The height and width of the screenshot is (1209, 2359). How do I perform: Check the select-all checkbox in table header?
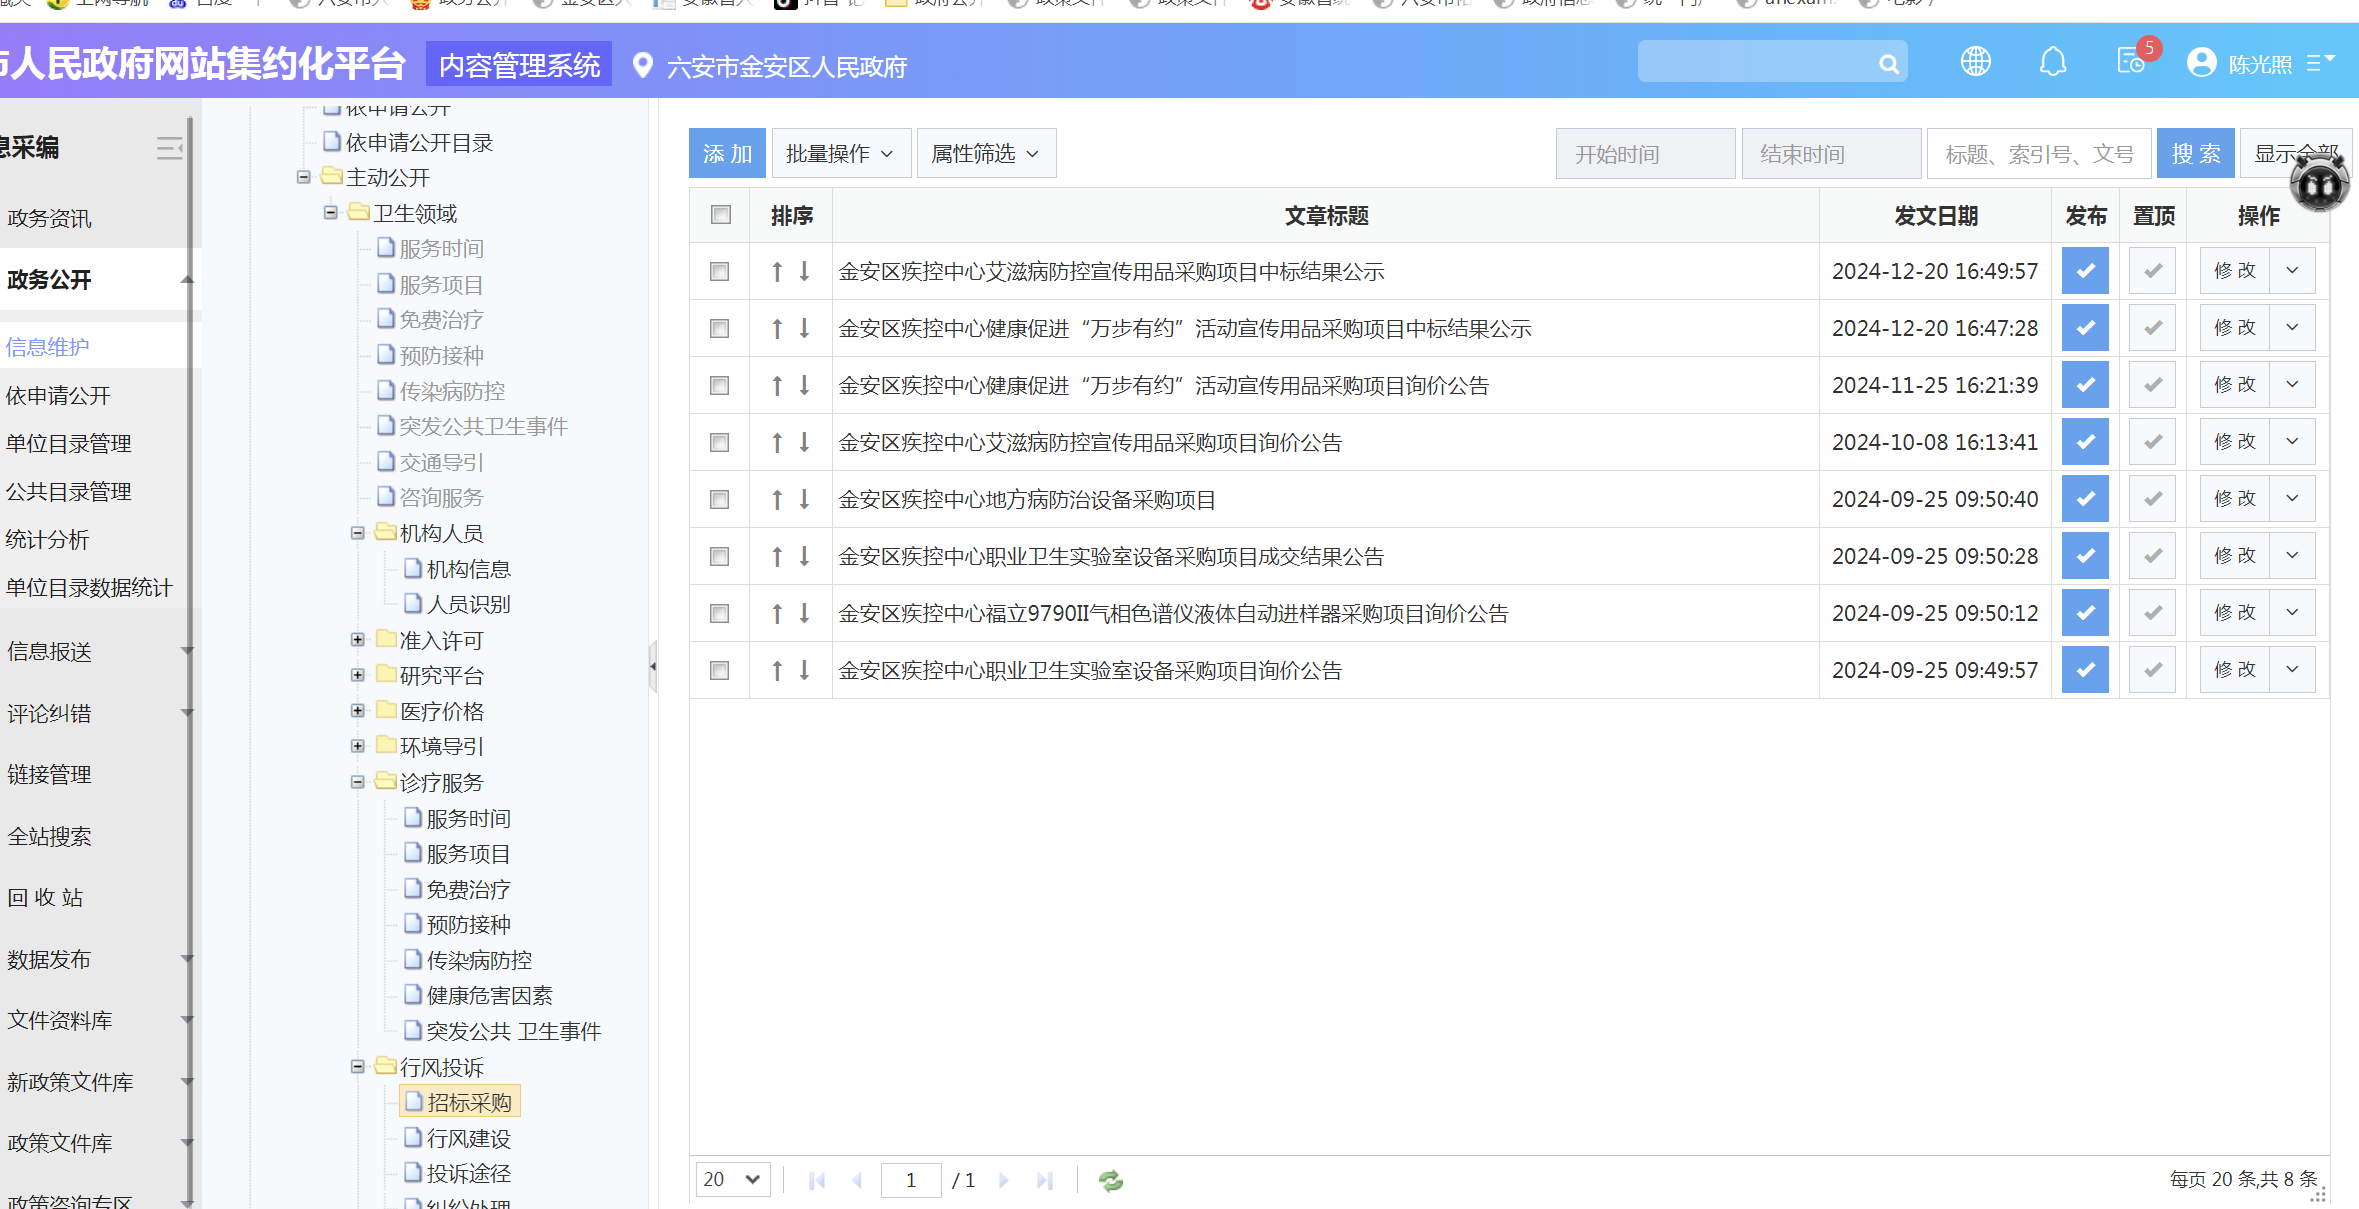pyautogui.click(x=720, y=215)
